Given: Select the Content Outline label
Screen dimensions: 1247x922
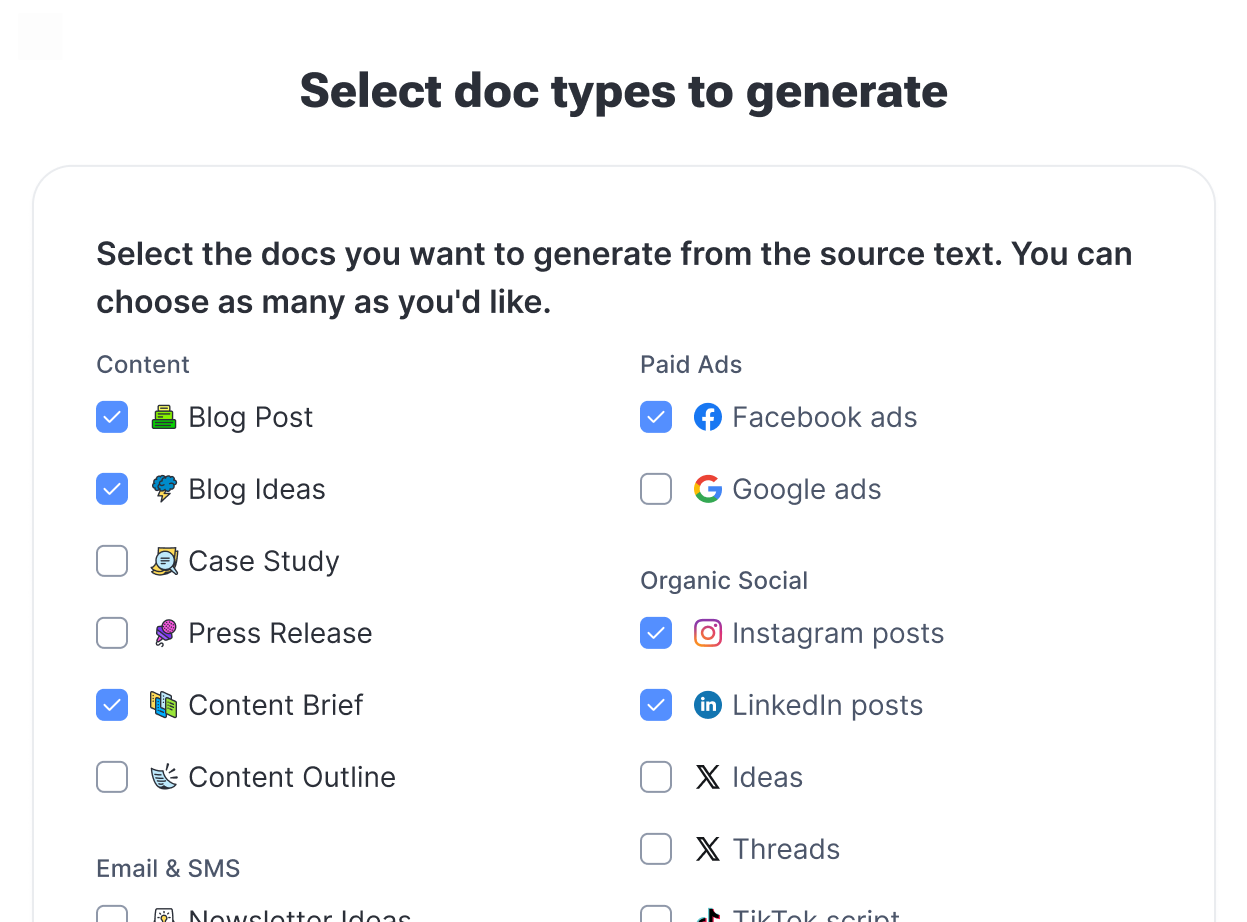Looking at the screenshot, I should click(292, 777).
